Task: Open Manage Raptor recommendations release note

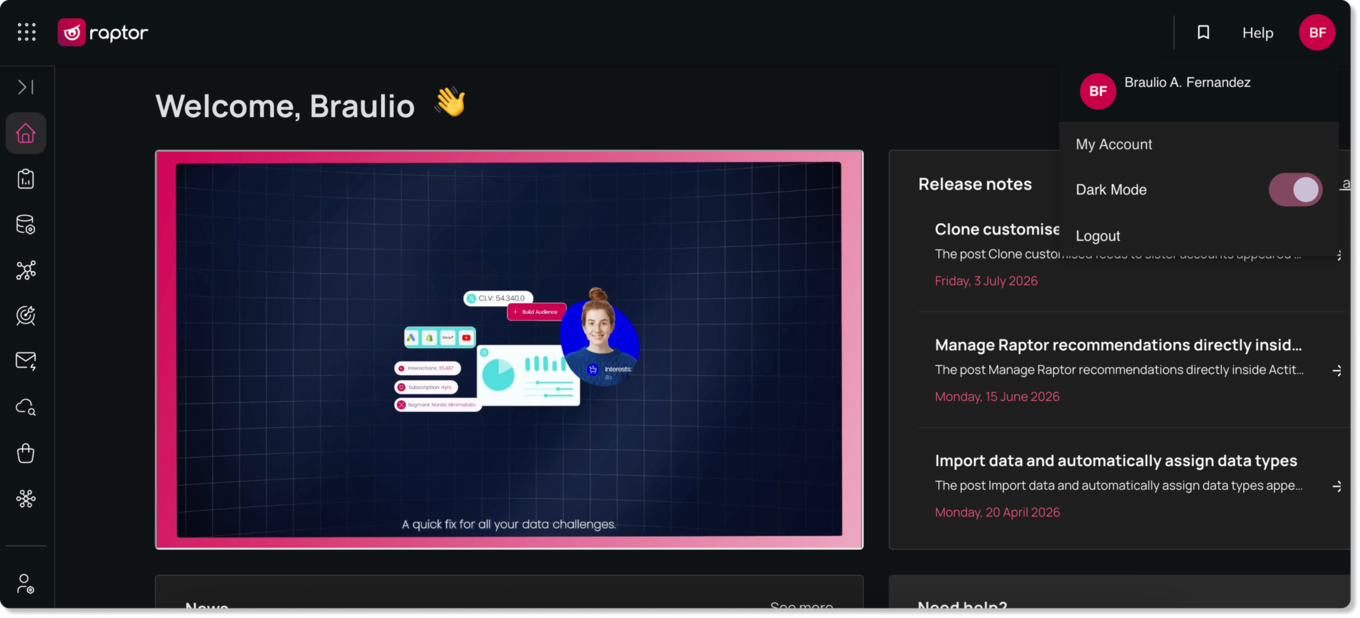Action: click(1118, 345)
